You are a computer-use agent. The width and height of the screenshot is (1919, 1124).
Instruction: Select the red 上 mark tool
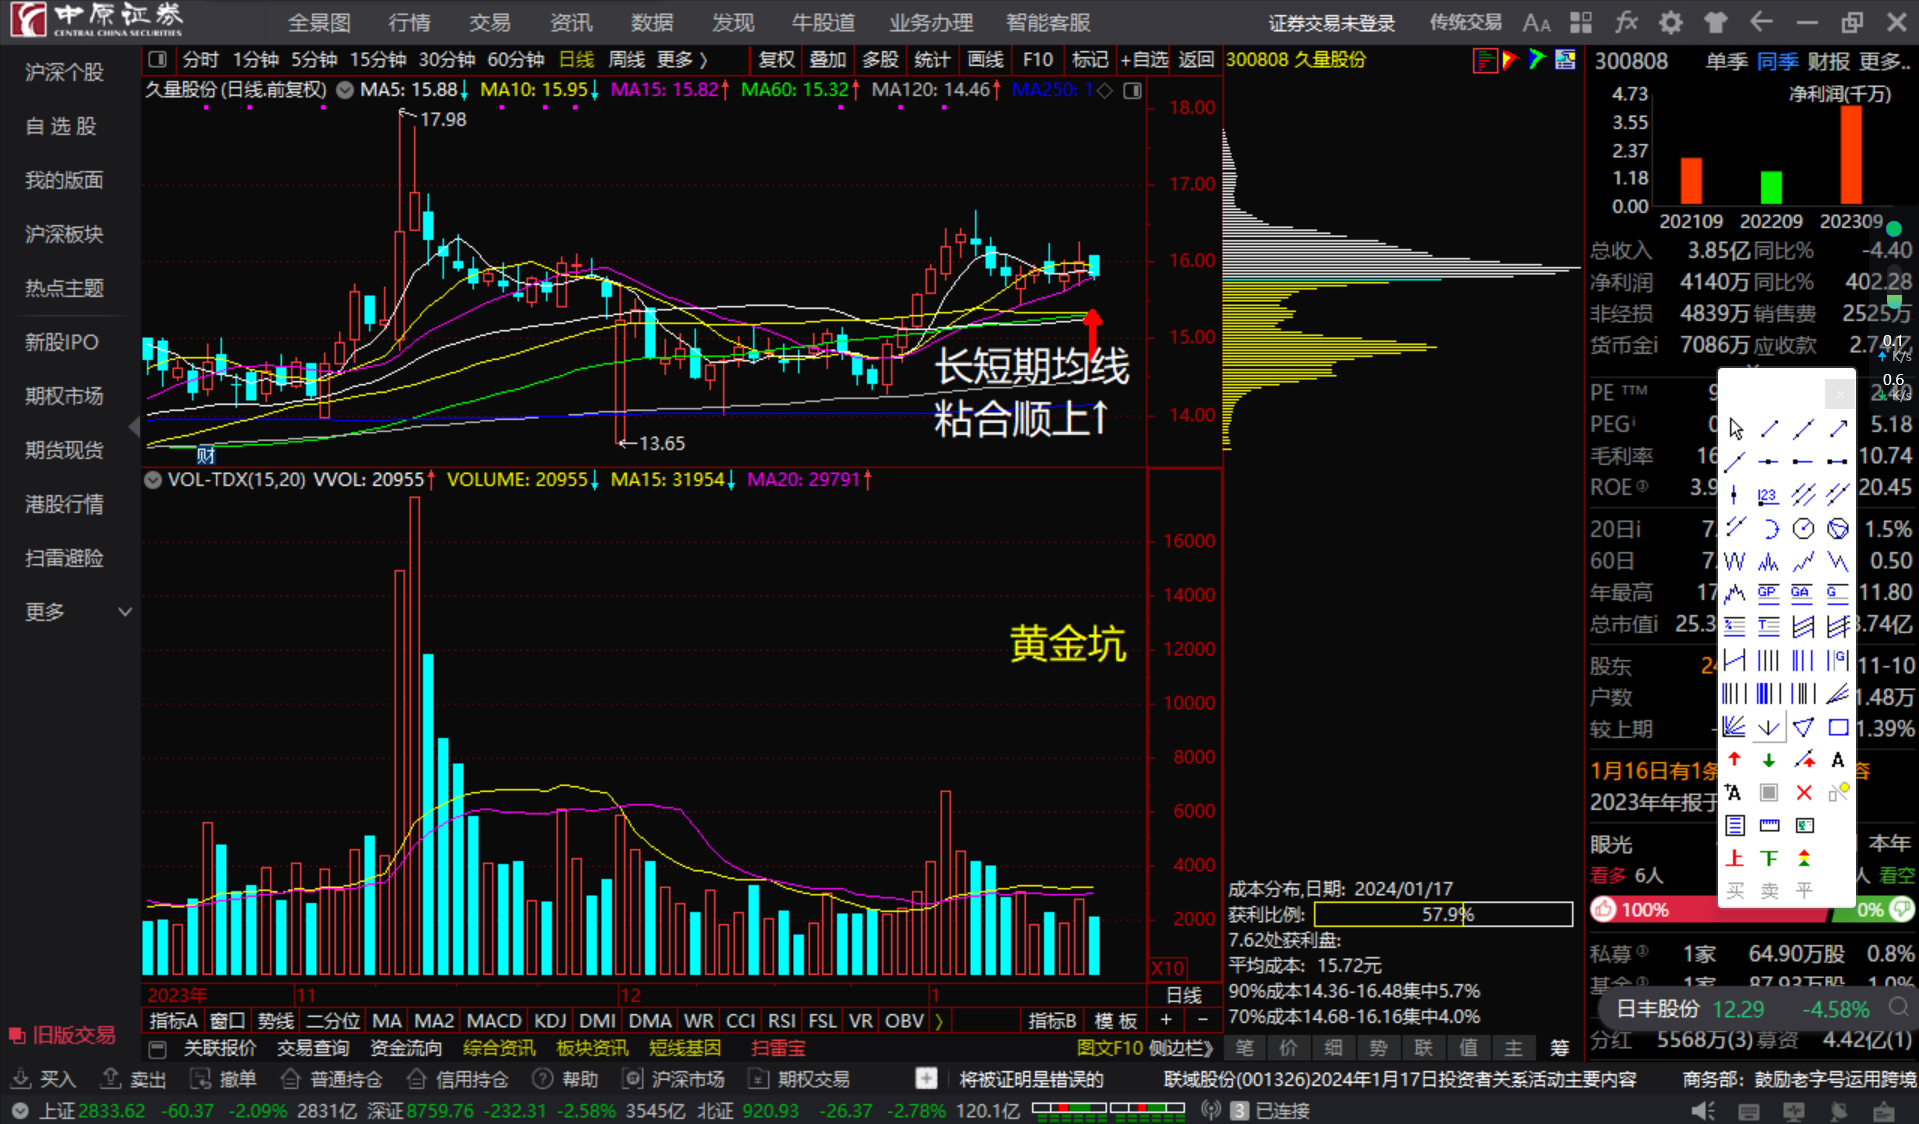pos(1735,858)
